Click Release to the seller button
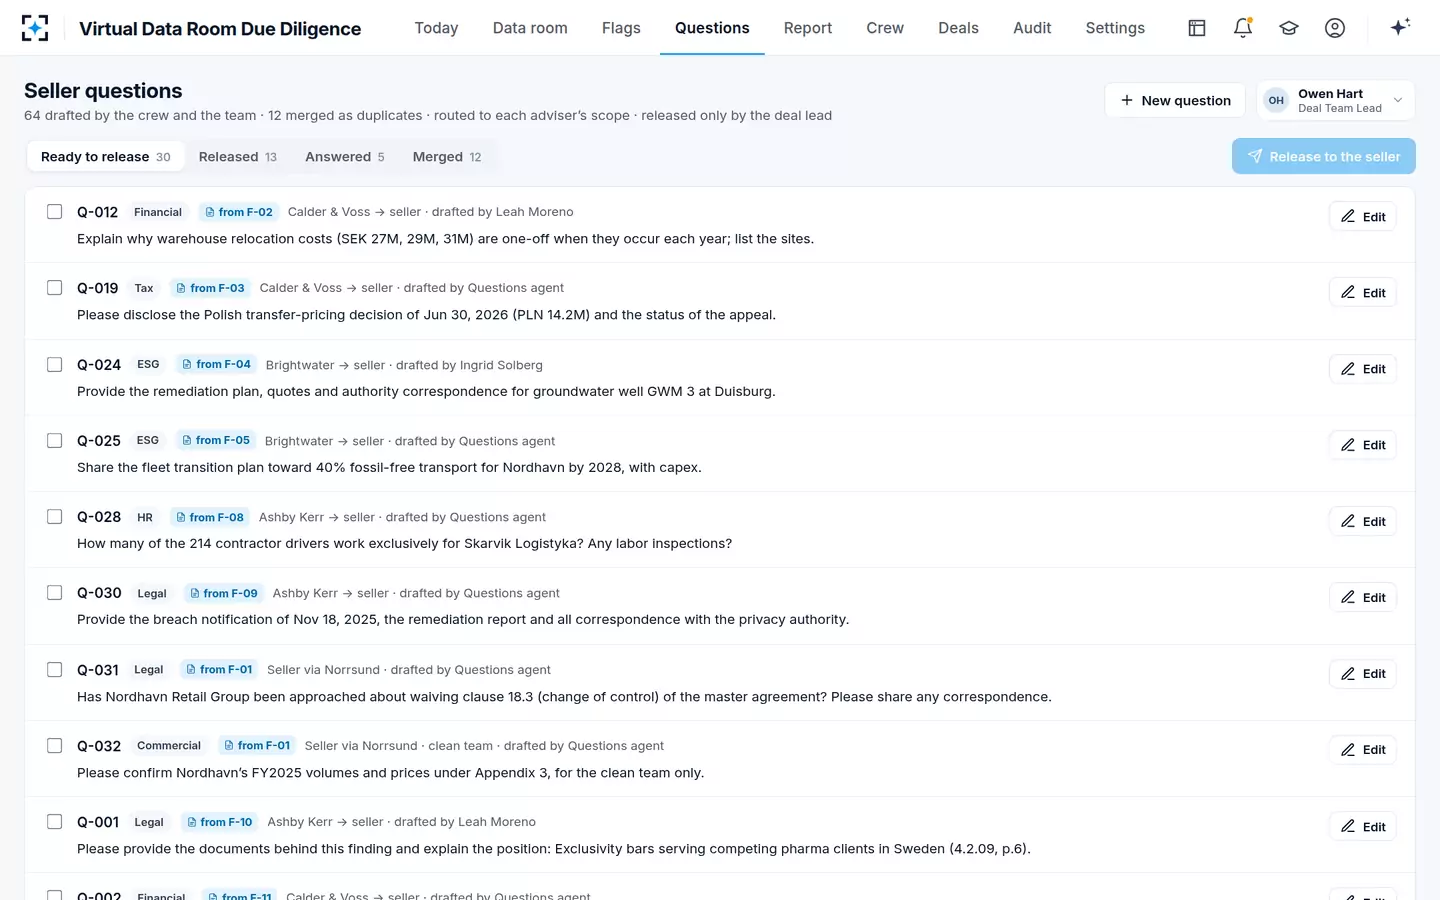1440x900 pixels. point(1324,156)
